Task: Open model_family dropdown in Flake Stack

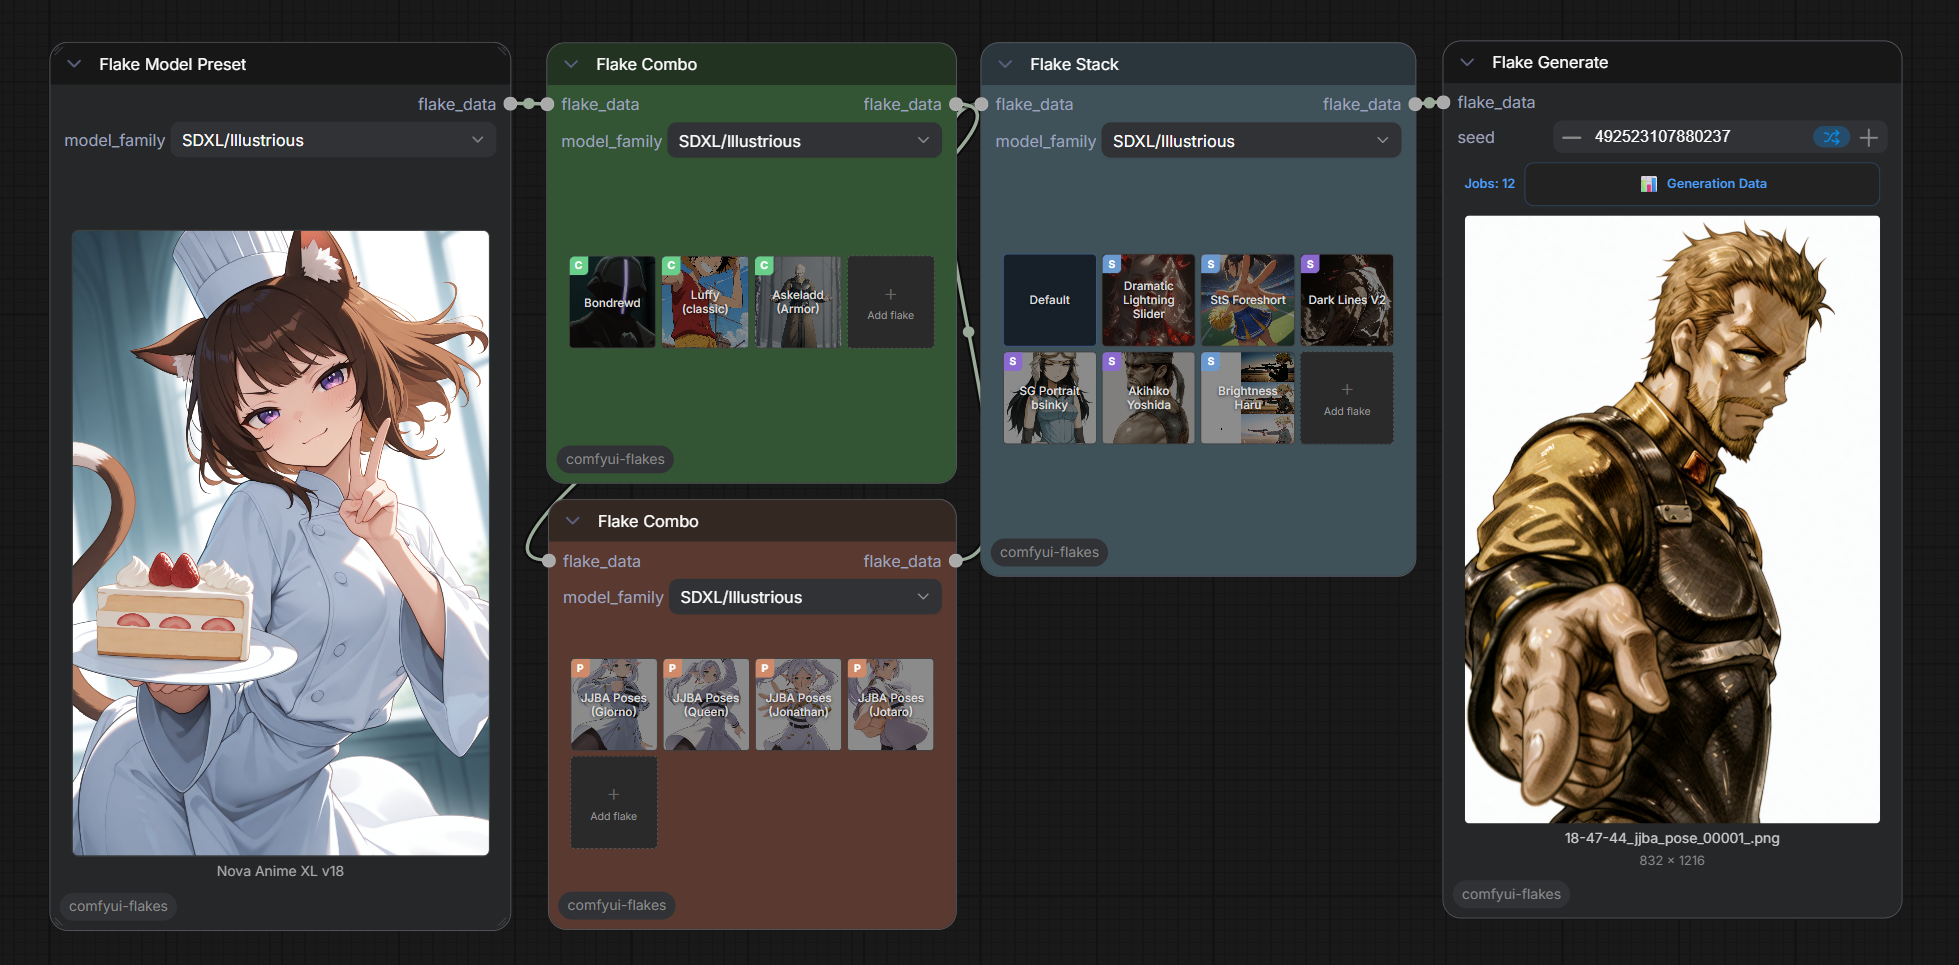Action: click(x=1251, y=141)
